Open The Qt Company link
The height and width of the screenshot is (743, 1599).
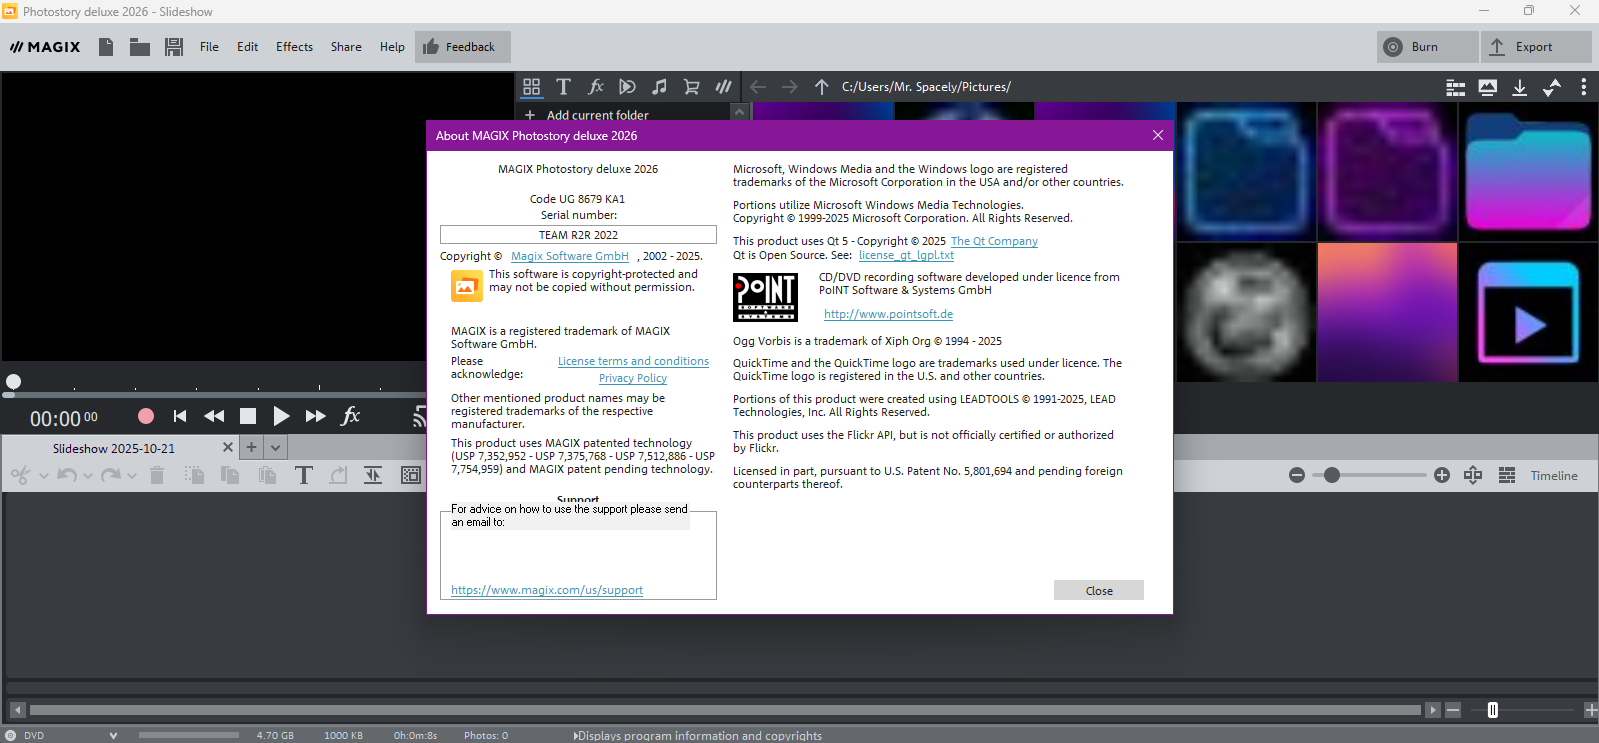click(x=994, y=241)
